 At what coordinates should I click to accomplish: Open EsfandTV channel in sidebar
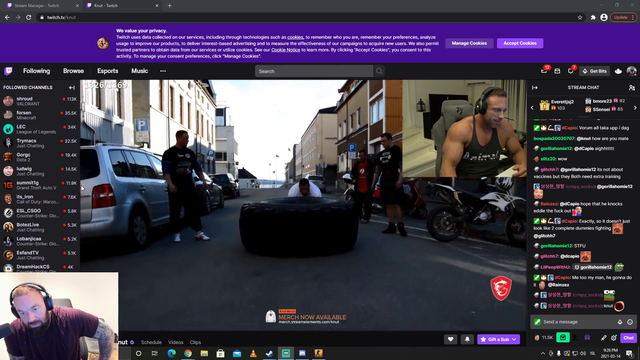pos(40,255)
